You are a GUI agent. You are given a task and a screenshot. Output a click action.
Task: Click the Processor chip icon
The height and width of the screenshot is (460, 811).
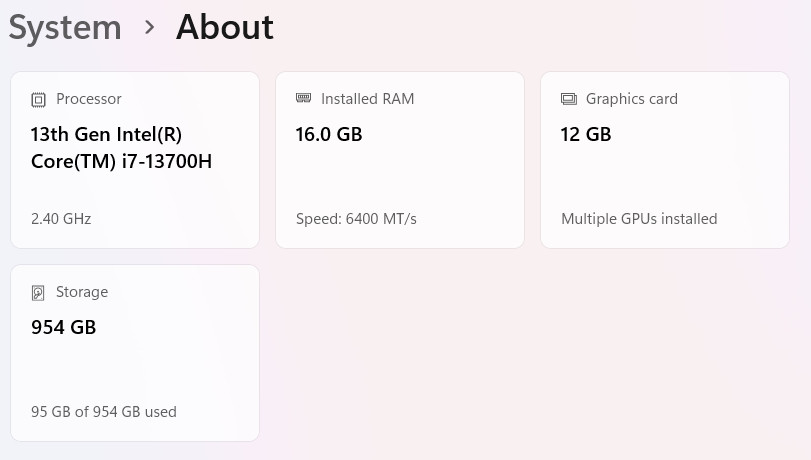[x=38, y=99]
